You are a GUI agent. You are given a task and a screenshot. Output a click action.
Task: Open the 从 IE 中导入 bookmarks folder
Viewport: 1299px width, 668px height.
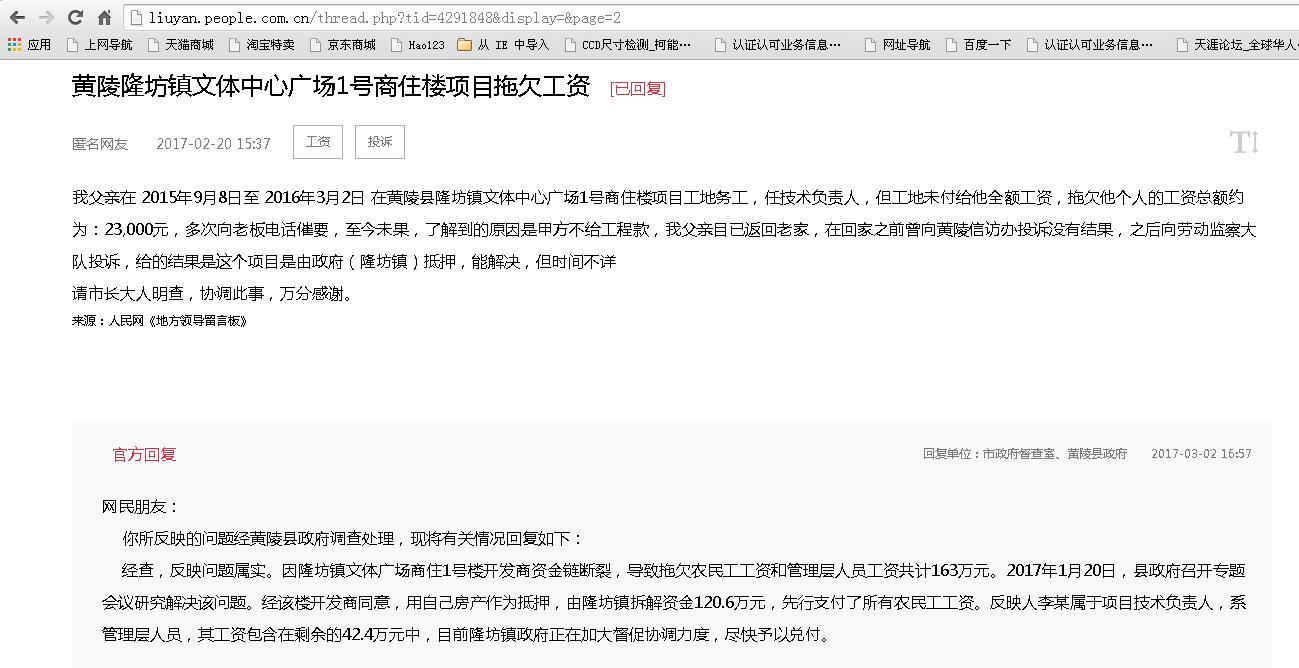point(503,45)
